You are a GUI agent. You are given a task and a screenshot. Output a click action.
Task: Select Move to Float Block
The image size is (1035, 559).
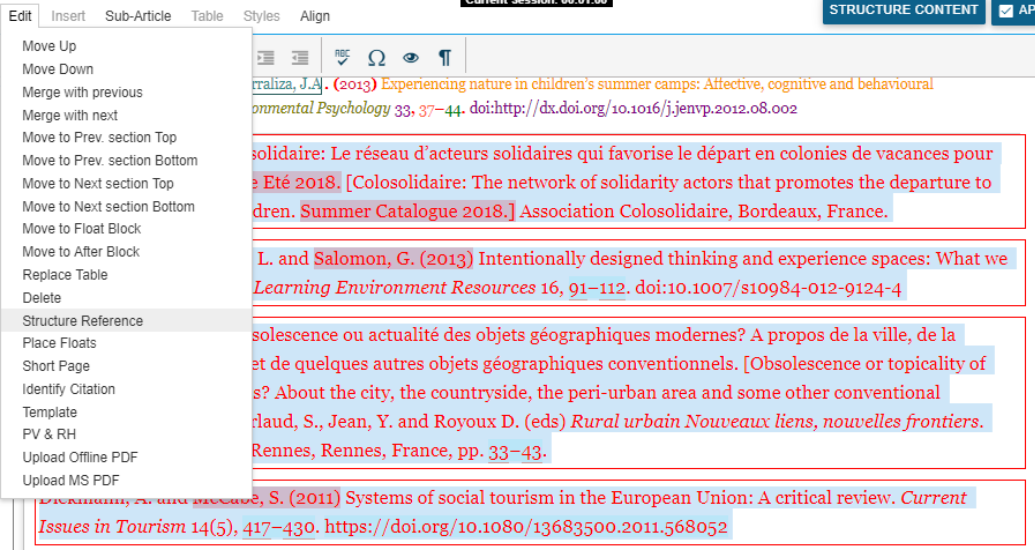pyautogui.click(x=126, y=229)
